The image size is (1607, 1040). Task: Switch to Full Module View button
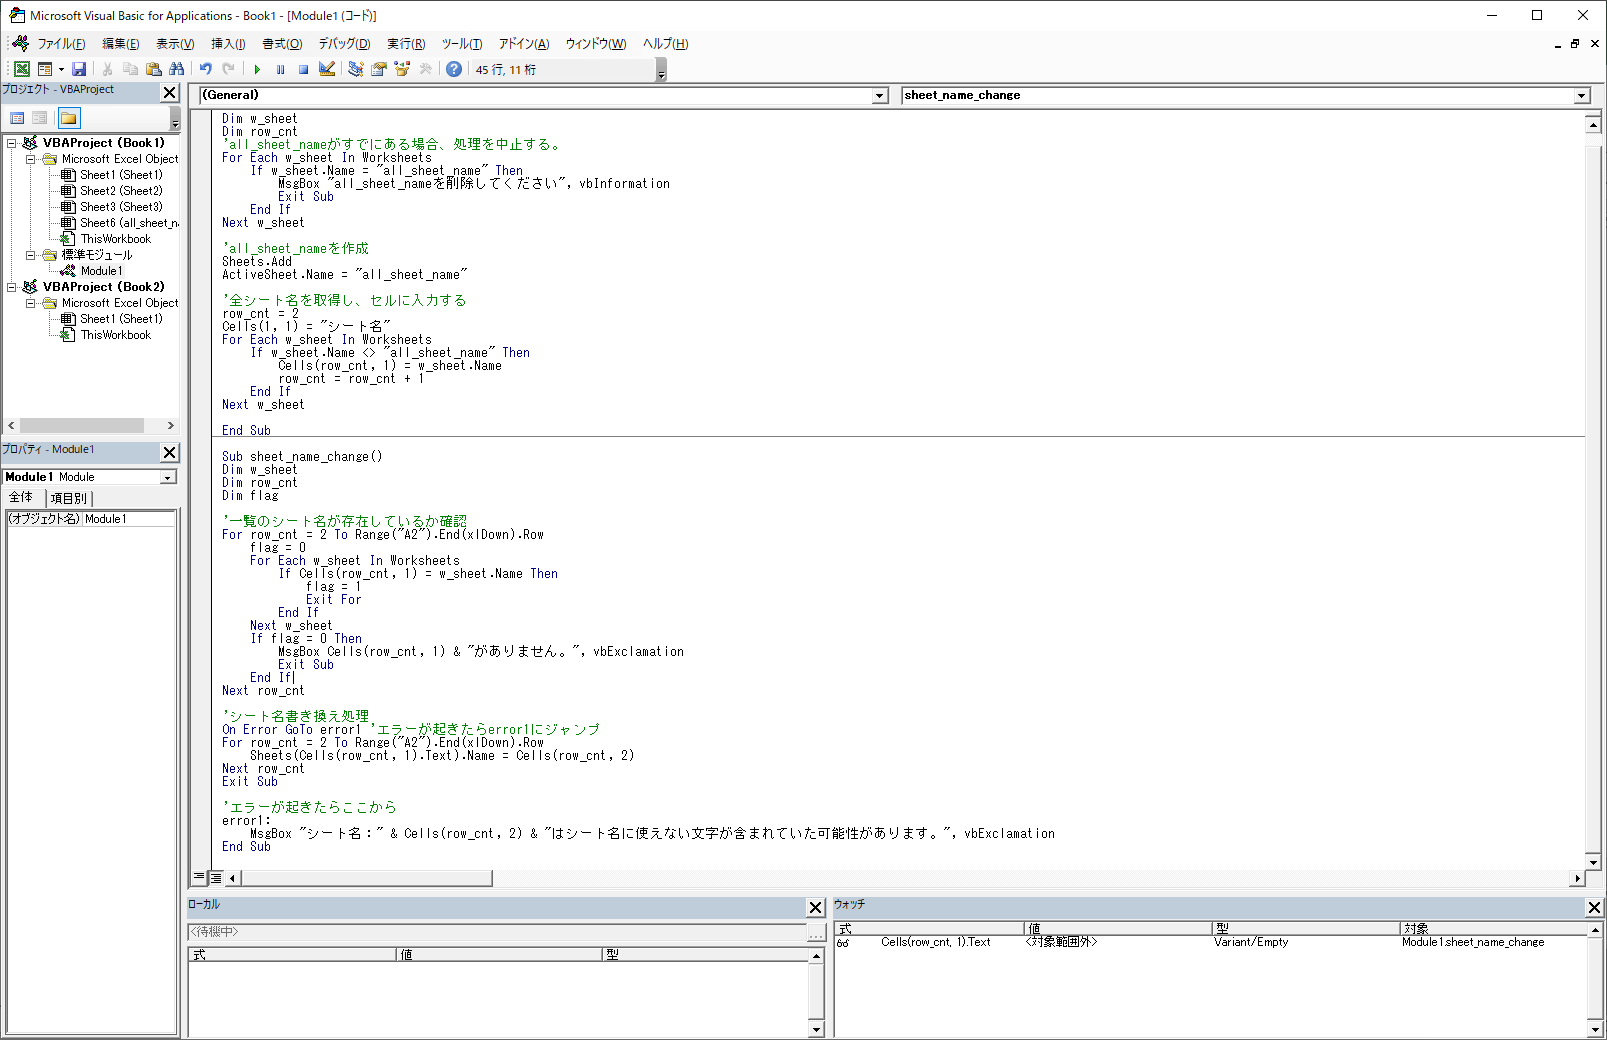(x=215, y=878)
